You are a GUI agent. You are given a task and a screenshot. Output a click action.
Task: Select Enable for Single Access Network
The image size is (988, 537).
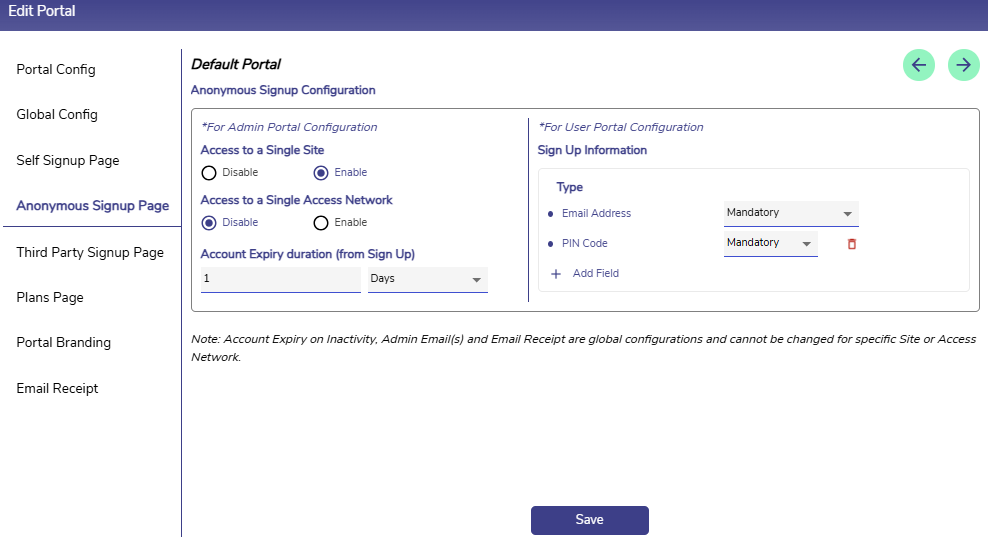[x=321, y=223]
